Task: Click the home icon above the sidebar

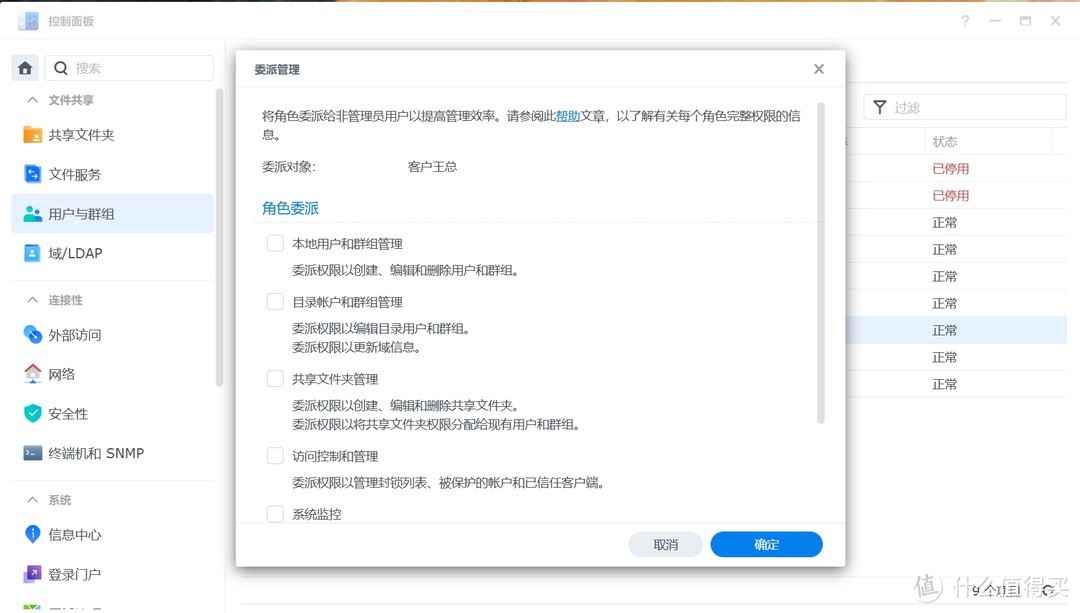Action: (x=24, y=67)
